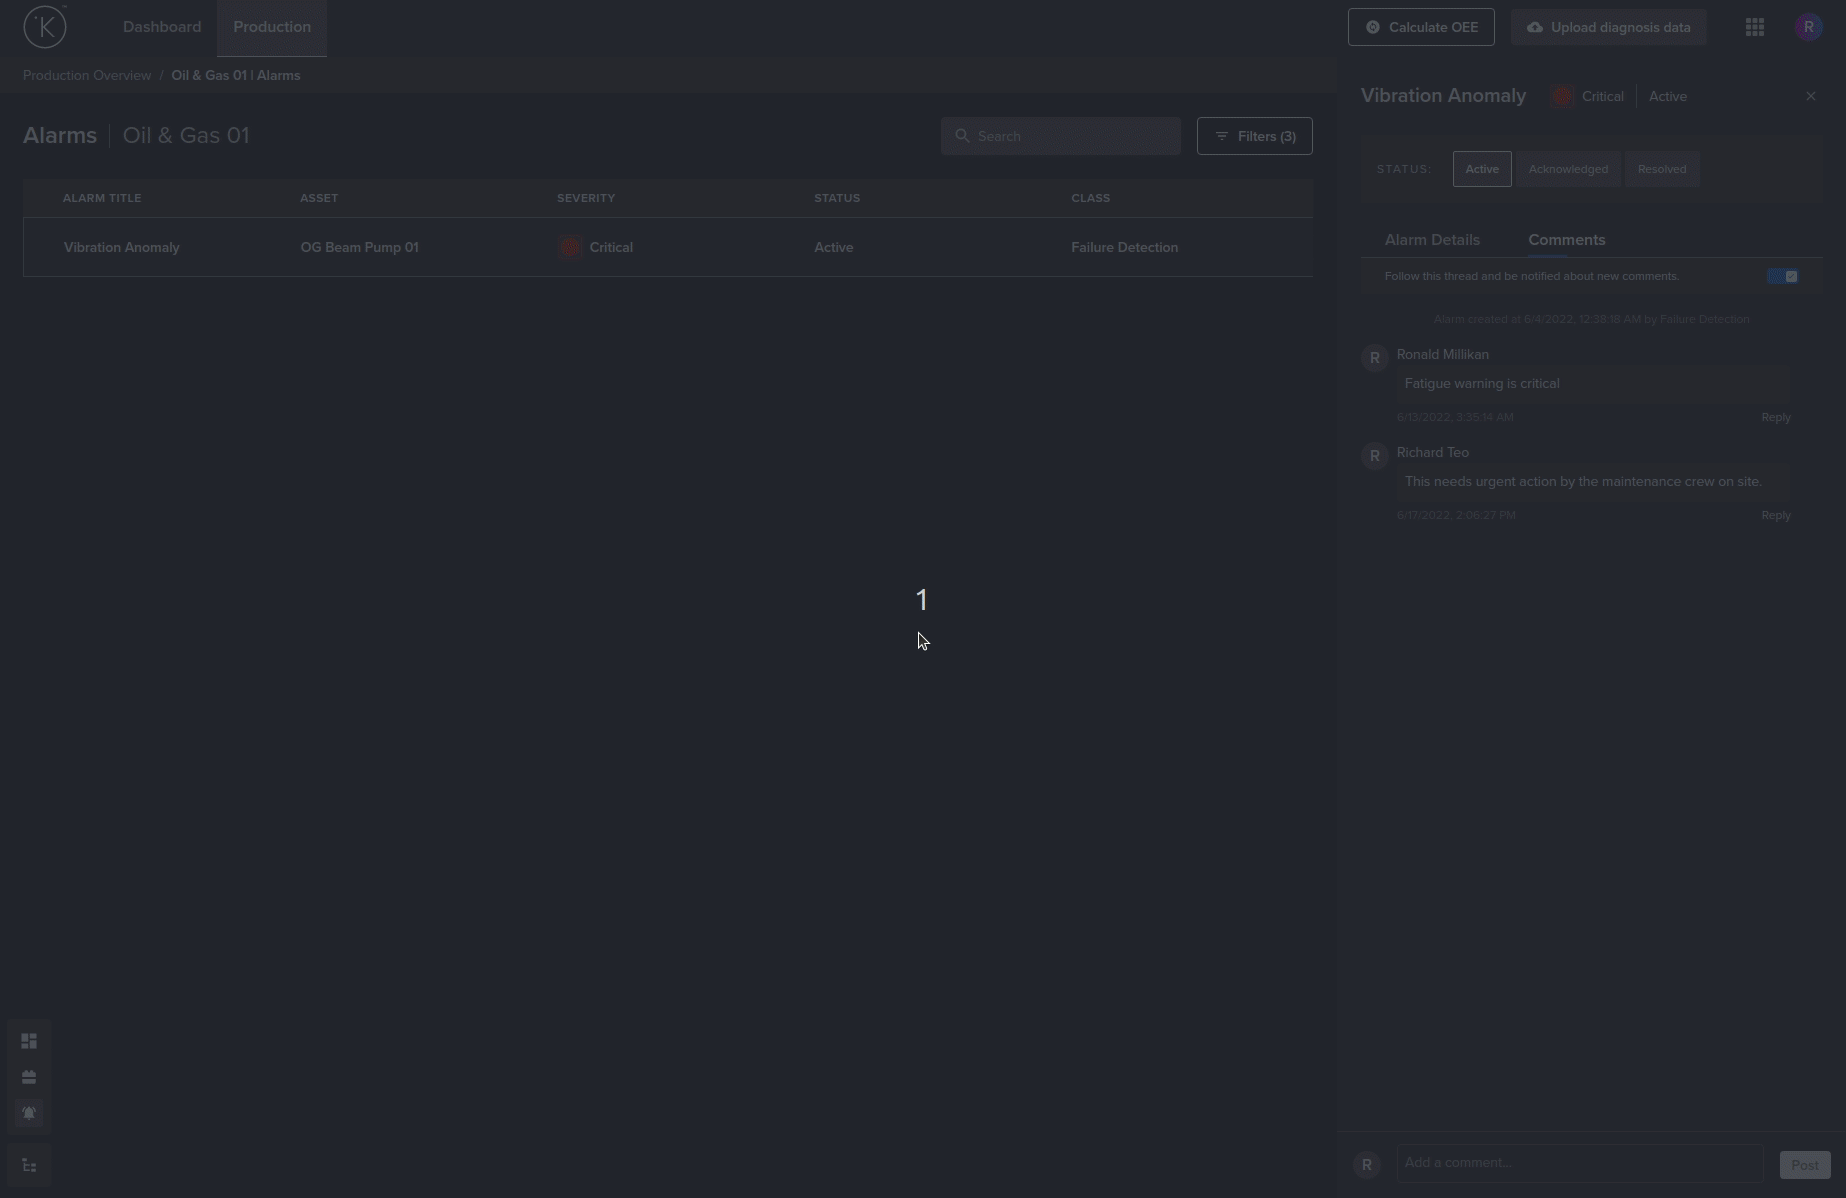
Task: Click Upload diagnosis data button
Action: (1608, 27)
